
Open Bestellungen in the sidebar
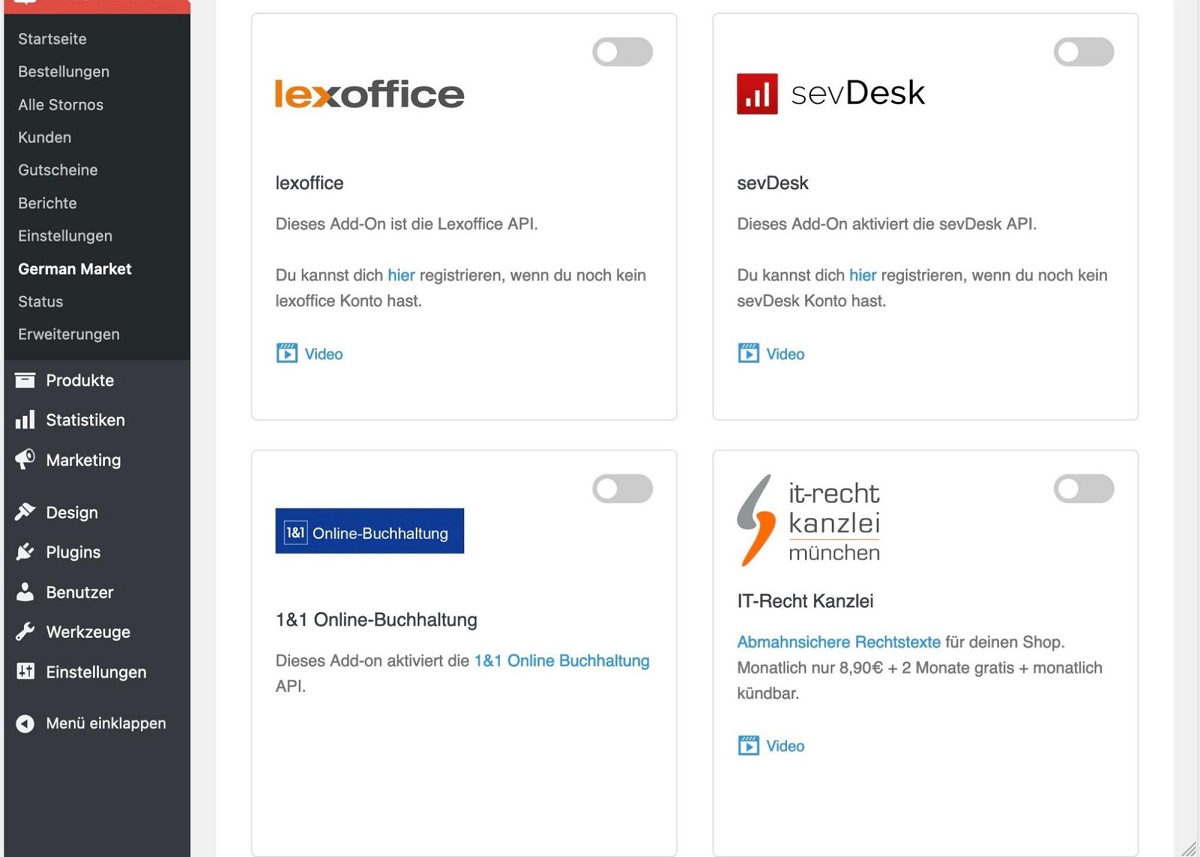pyautogui.click(x=64, y=72)
